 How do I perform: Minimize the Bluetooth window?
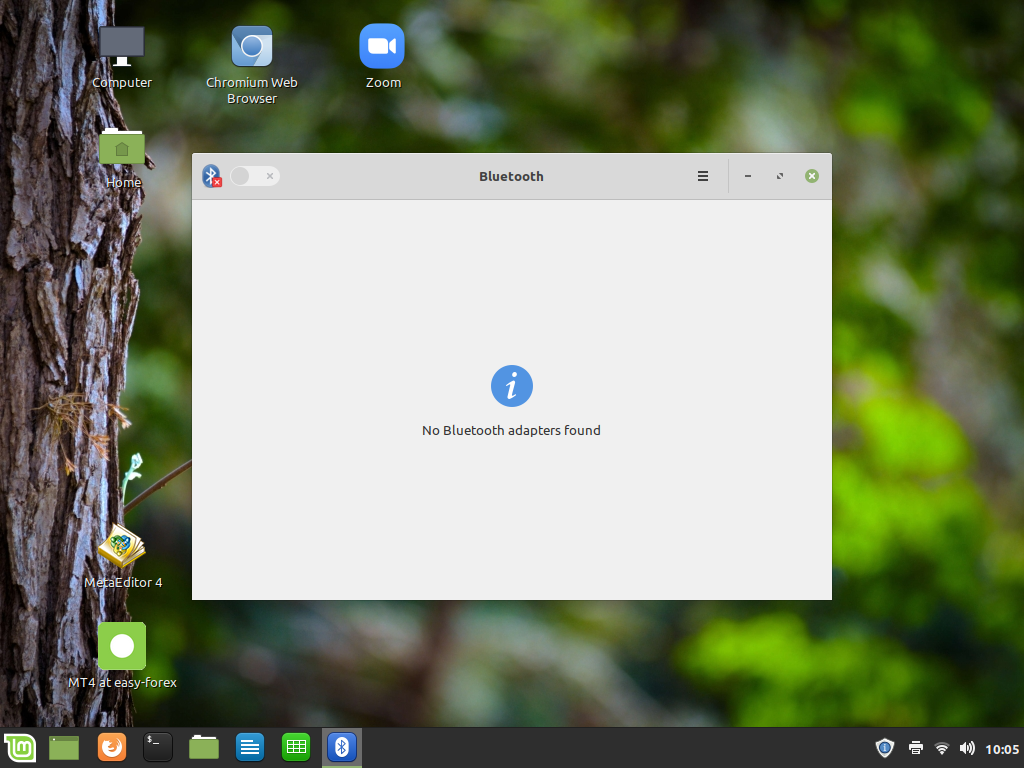pos(748,176)
